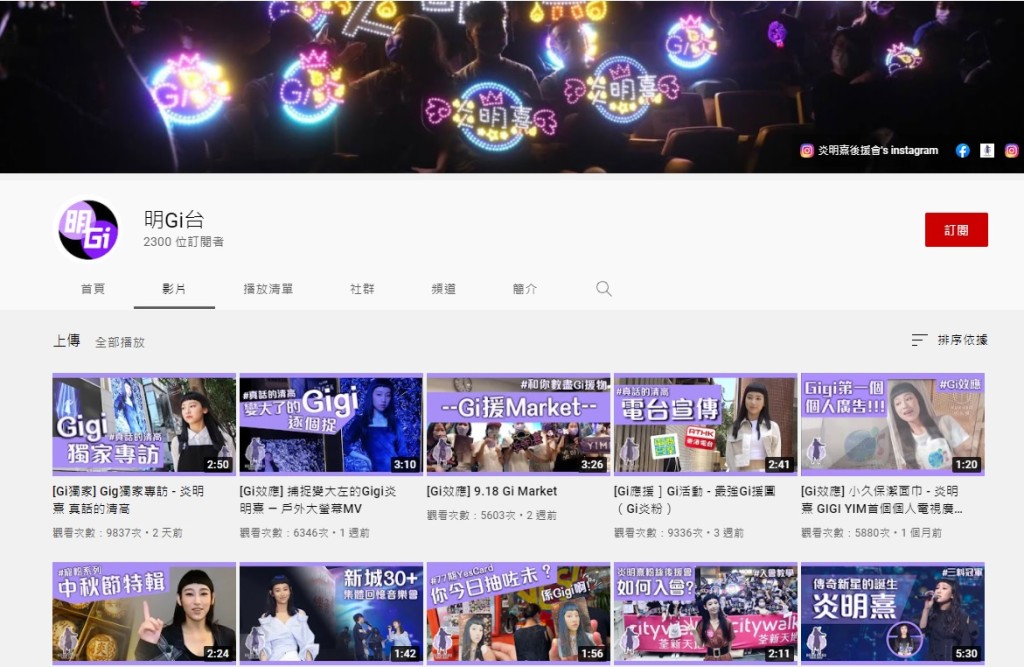Screen dimensions: 1024x667
Task: Click the 明Gi台 channel avatar
Action: coord(88,230)
